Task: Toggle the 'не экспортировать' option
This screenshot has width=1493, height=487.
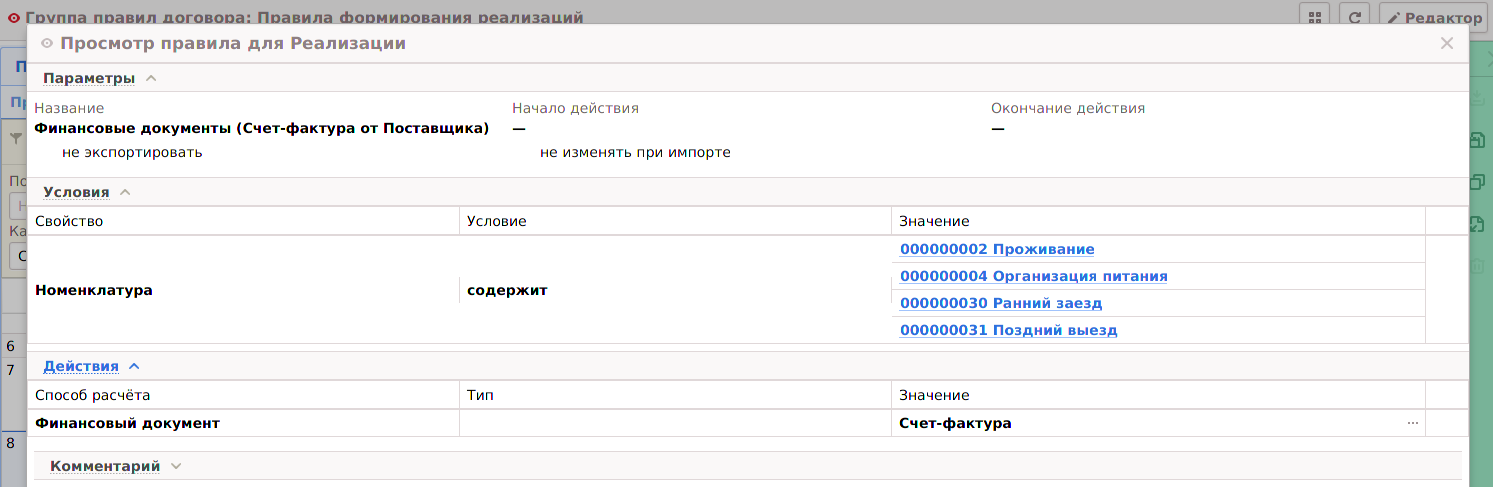Action: pyautogui.click(x=132, y=153)
